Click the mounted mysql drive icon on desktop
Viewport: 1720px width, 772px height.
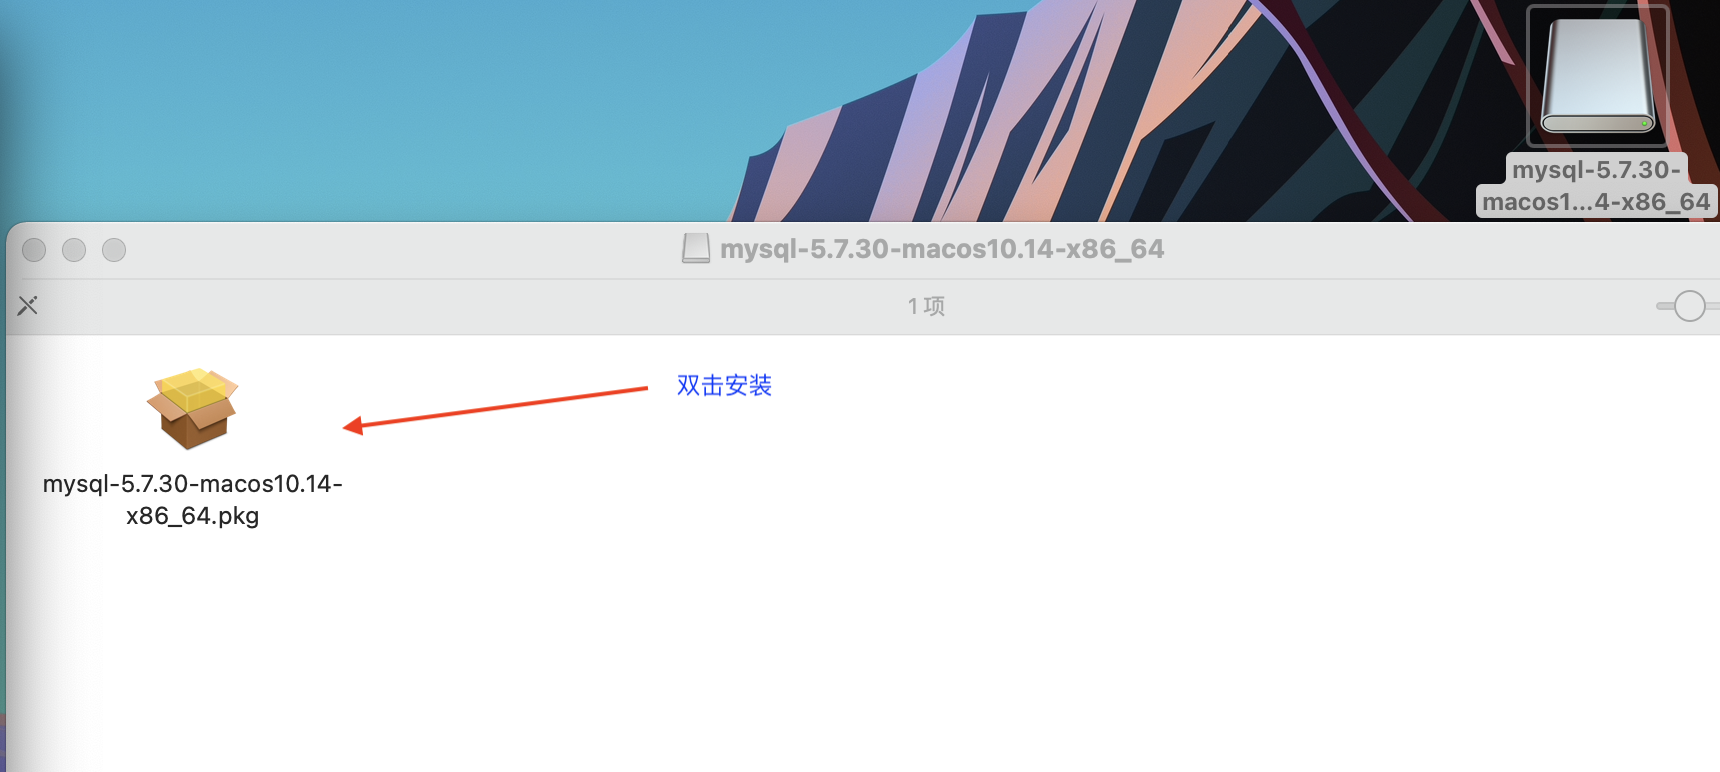click(x=1597, y=77)
